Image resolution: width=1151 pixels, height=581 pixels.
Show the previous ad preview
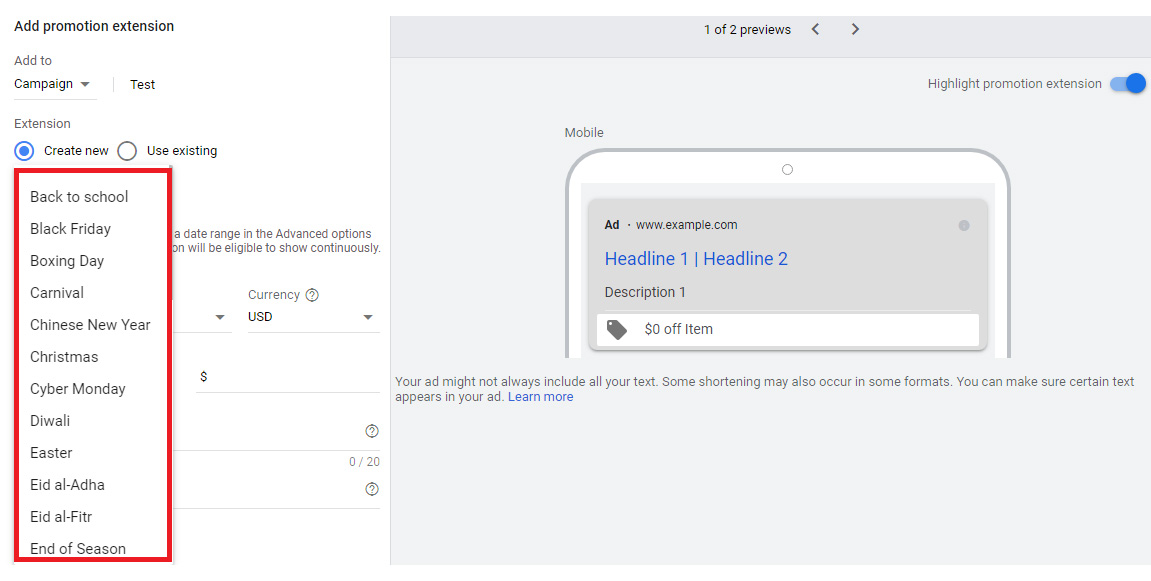click(x=816, y=29)
